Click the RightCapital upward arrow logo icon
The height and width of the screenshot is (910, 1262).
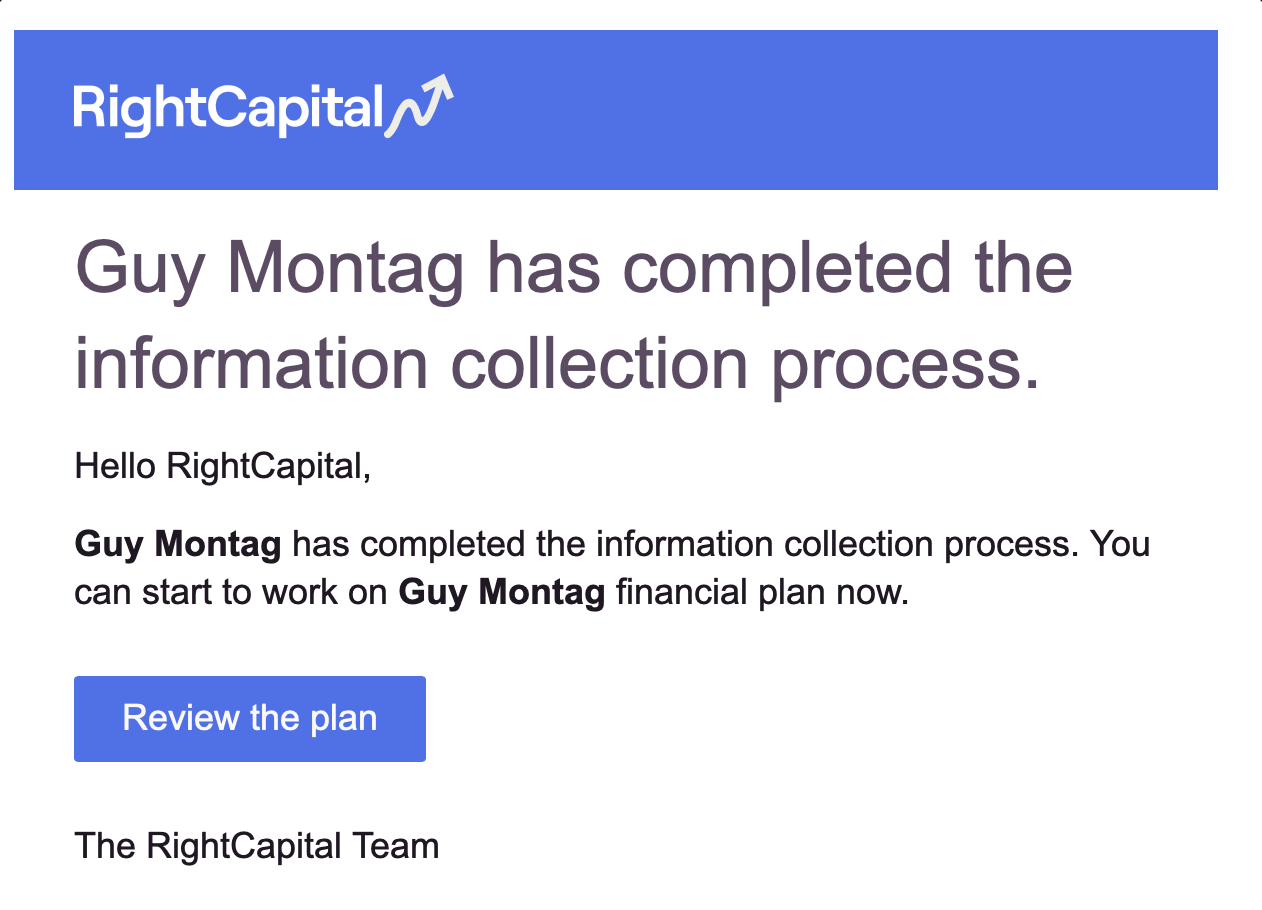click(420, 105)
